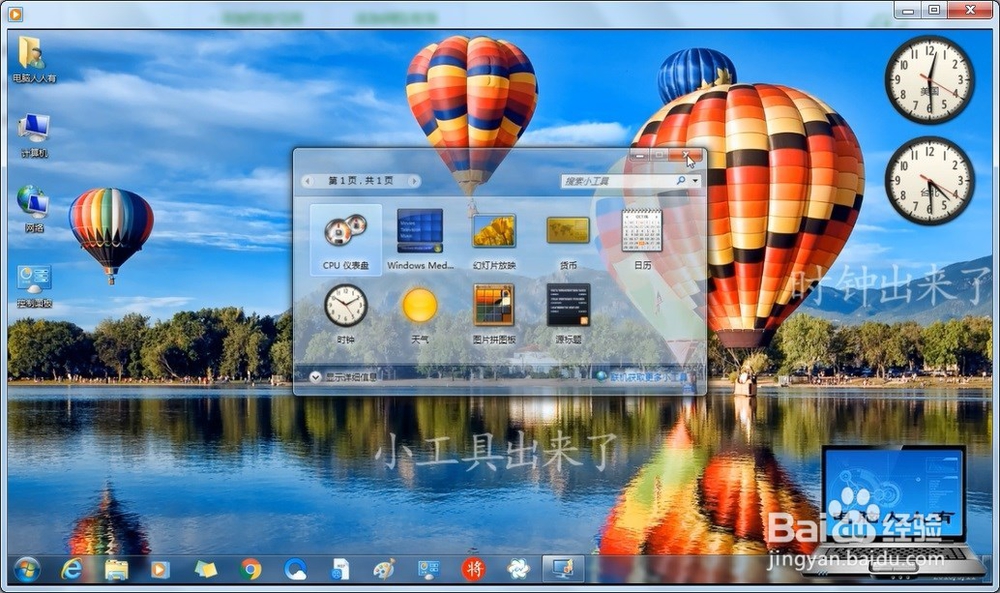Choose the 时钟 clock gadget in gallery
Image resolution: width=1000 pixels, height=593 pixels.
click(346, 314)
